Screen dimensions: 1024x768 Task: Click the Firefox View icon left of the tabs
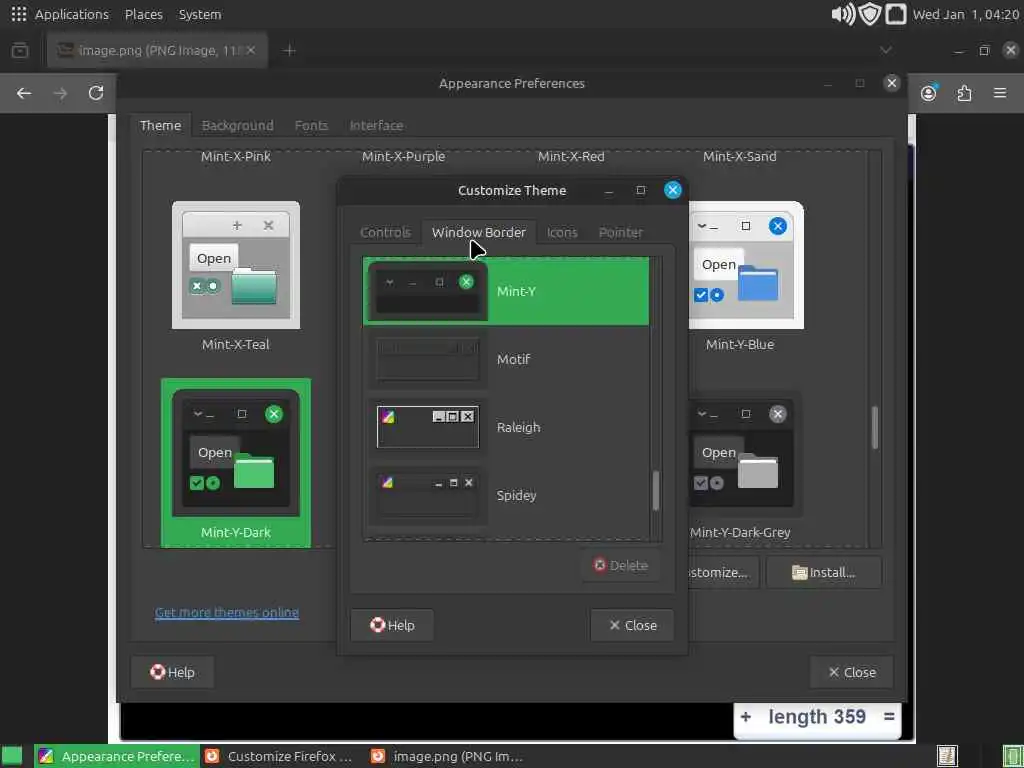(20, 50)
